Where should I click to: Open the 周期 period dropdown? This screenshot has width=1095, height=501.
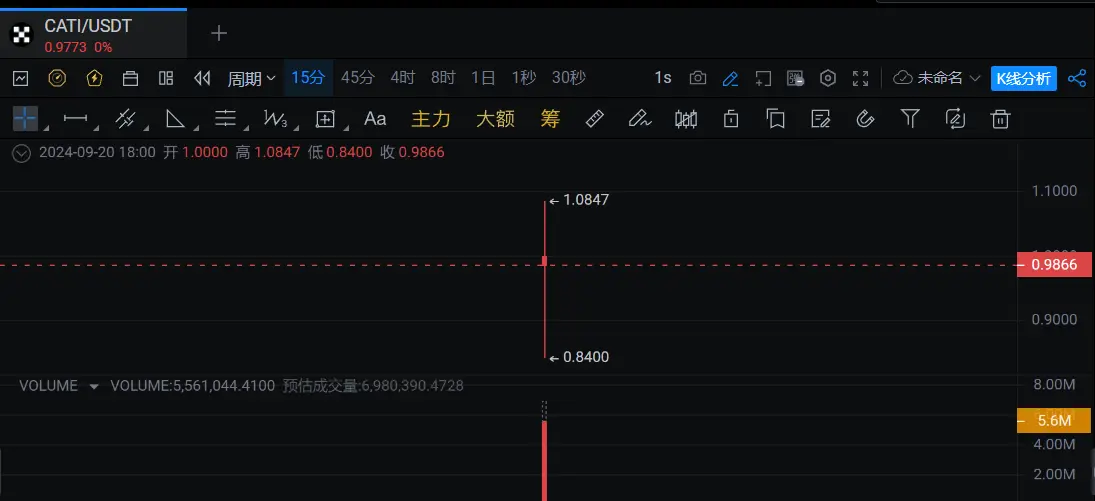pos(251,78)
